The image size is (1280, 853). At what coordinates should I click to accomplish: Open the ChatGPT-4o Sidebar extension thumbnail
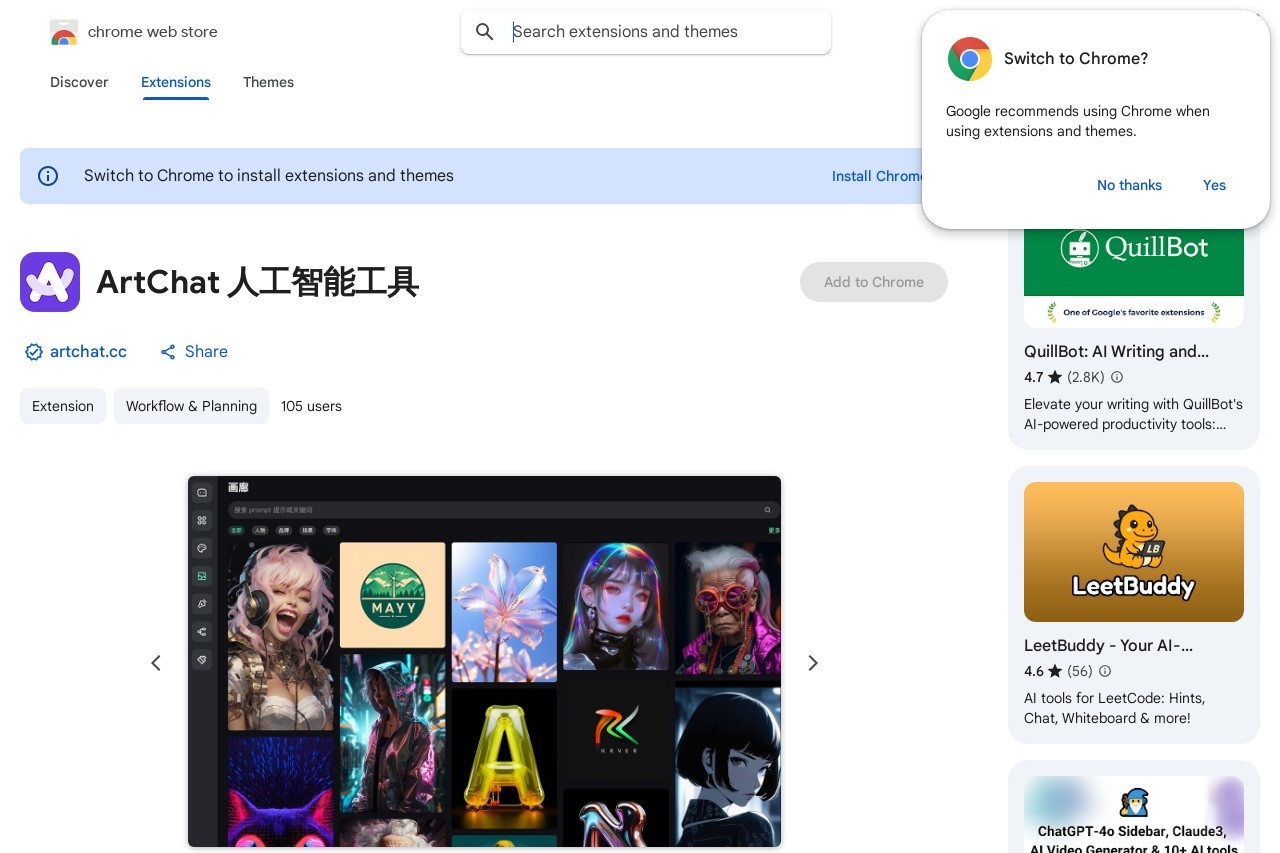tap(1134, 814)
